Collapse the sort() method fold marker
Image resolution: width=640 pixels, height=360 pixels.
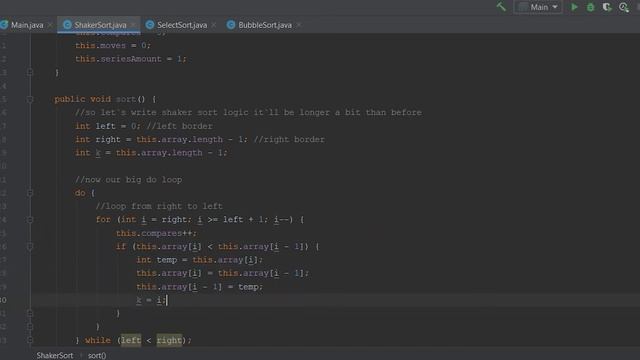pyautogui.click(x=30, y=99)
